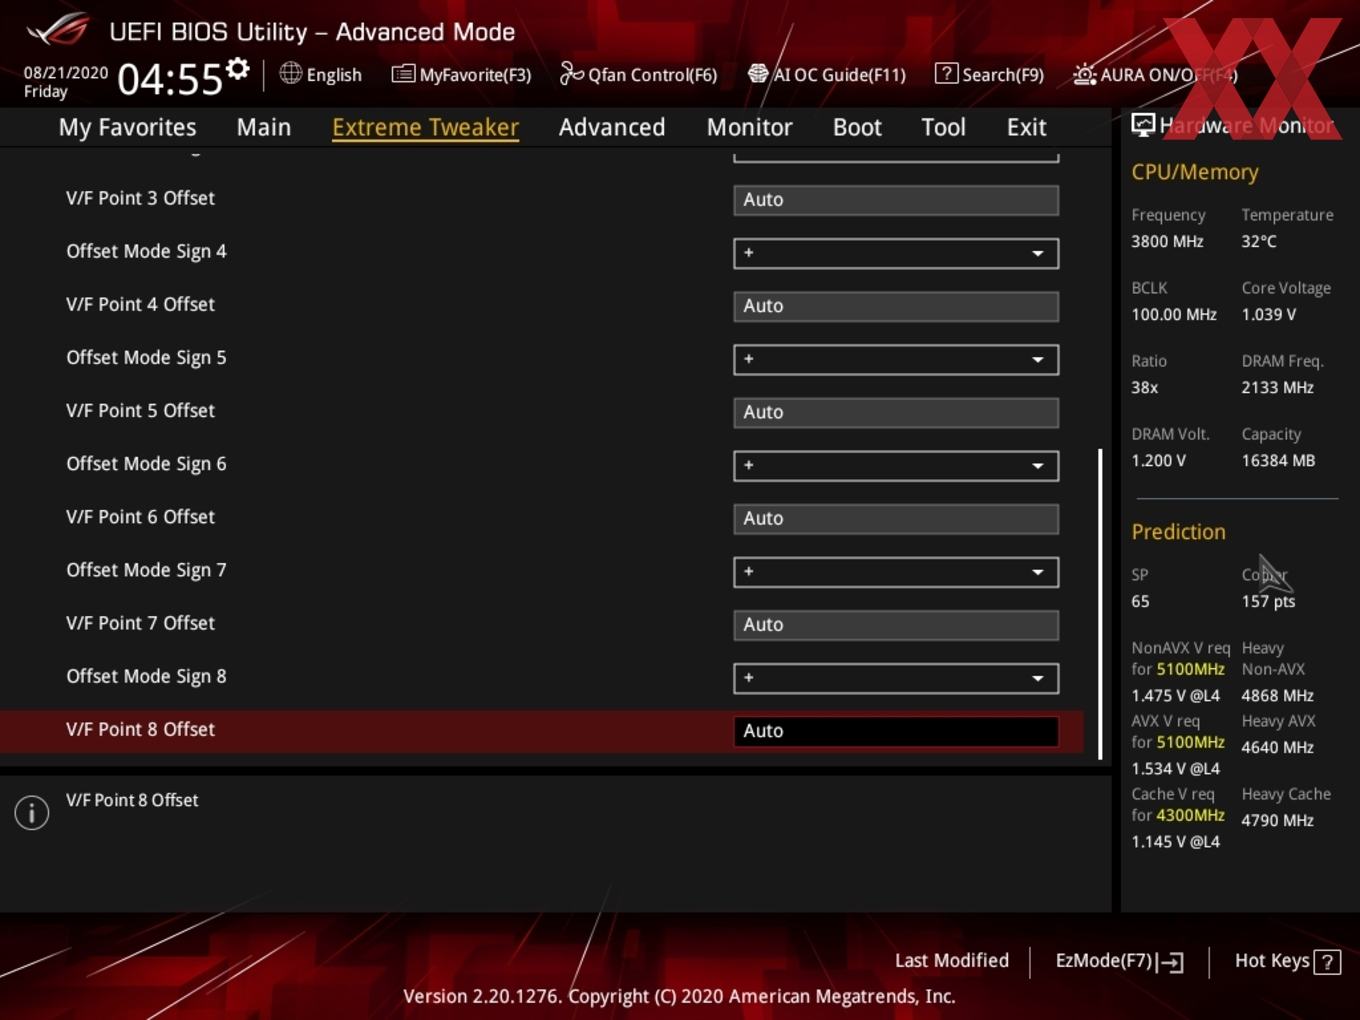The width and height of the screenshot is (1360, 1020).
Task: Click the globe language icon
Action: click(x=290, y=73)
